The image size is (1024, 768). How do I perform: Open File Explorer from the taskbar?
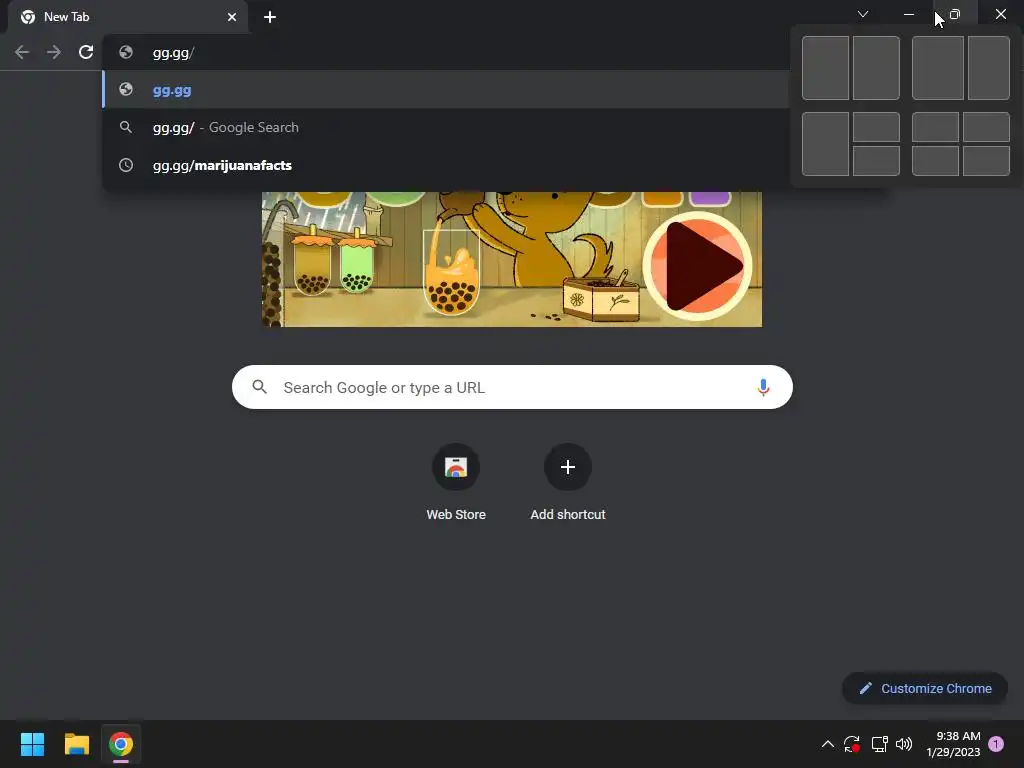click(76, 744)
